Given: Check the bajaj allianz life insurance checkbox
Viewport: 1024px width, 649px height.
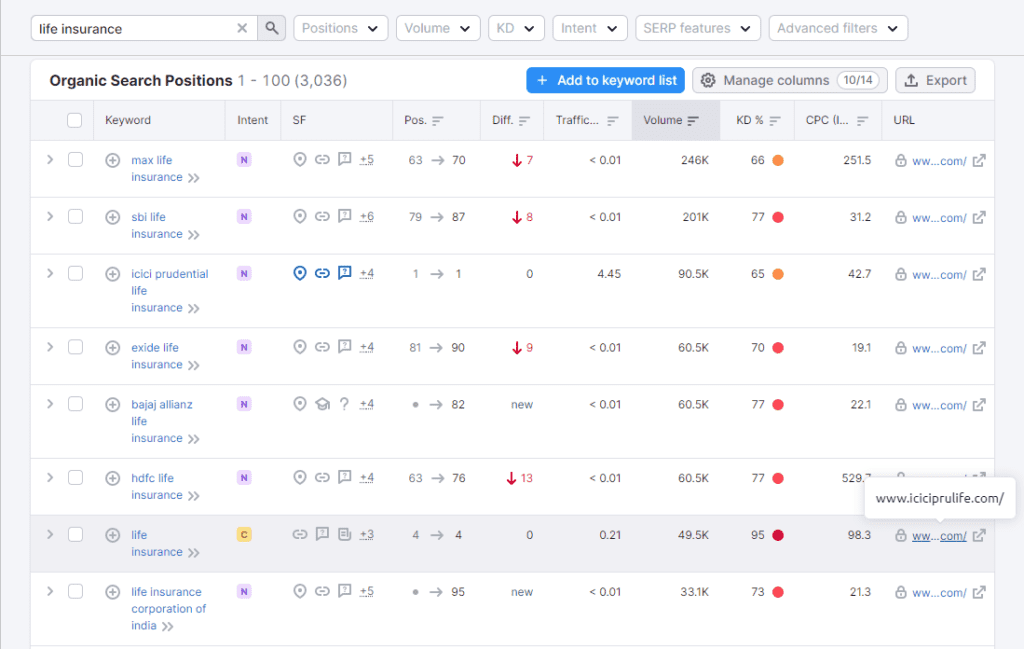Looking at the screenshot, I should [x=75, y=404].
